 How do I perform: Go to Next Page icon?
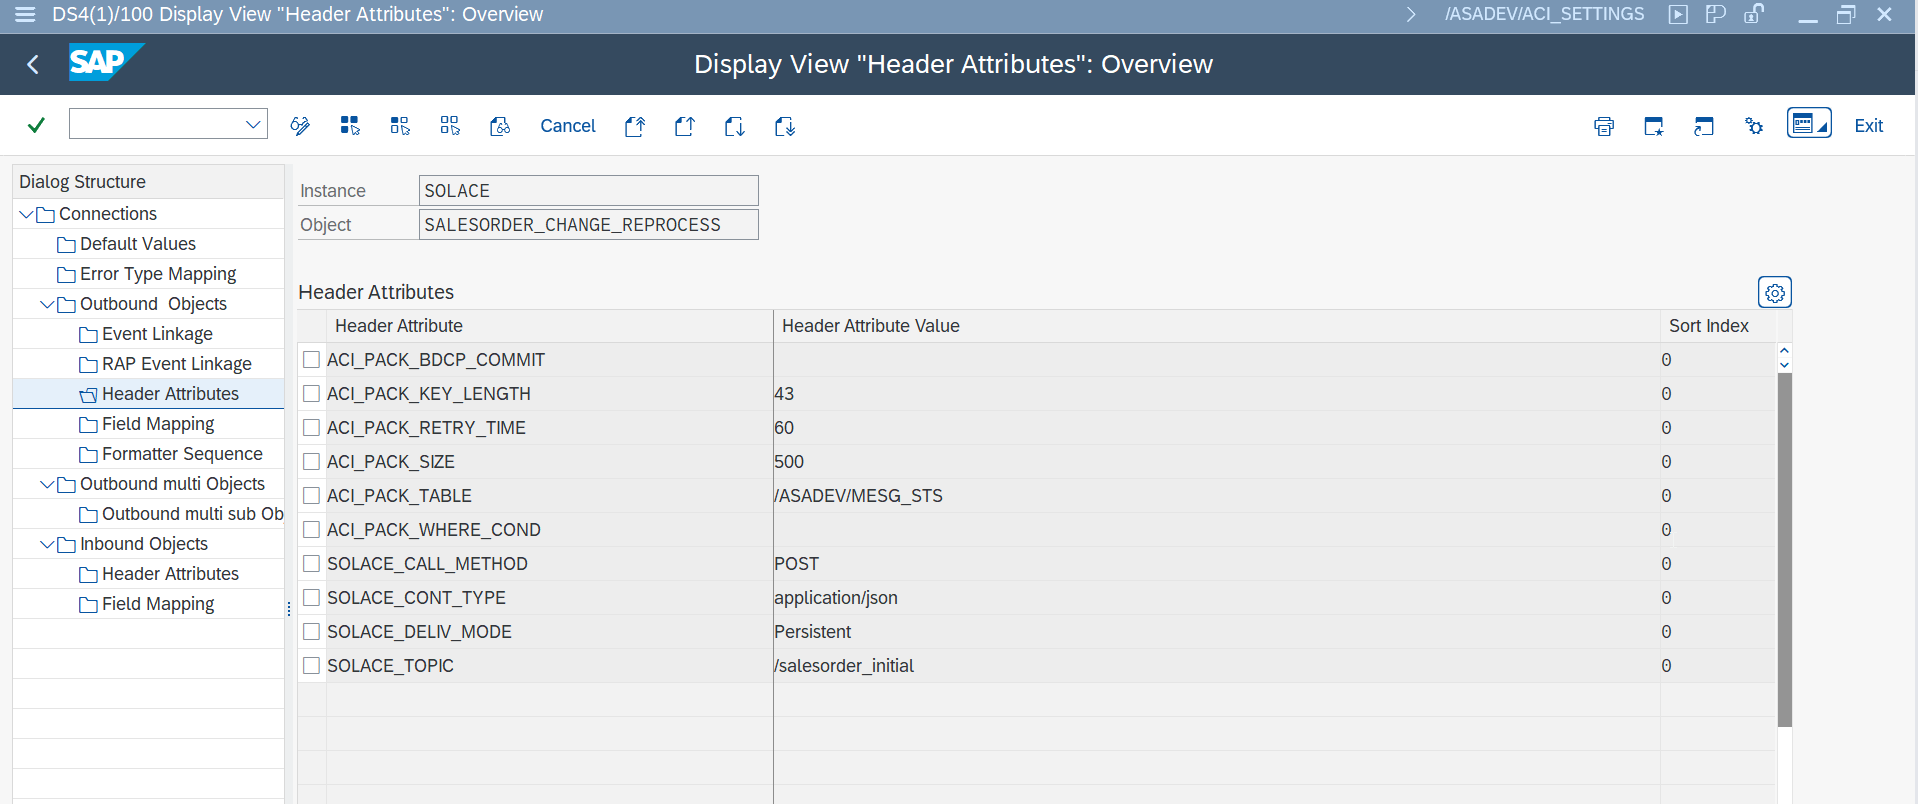735,126
